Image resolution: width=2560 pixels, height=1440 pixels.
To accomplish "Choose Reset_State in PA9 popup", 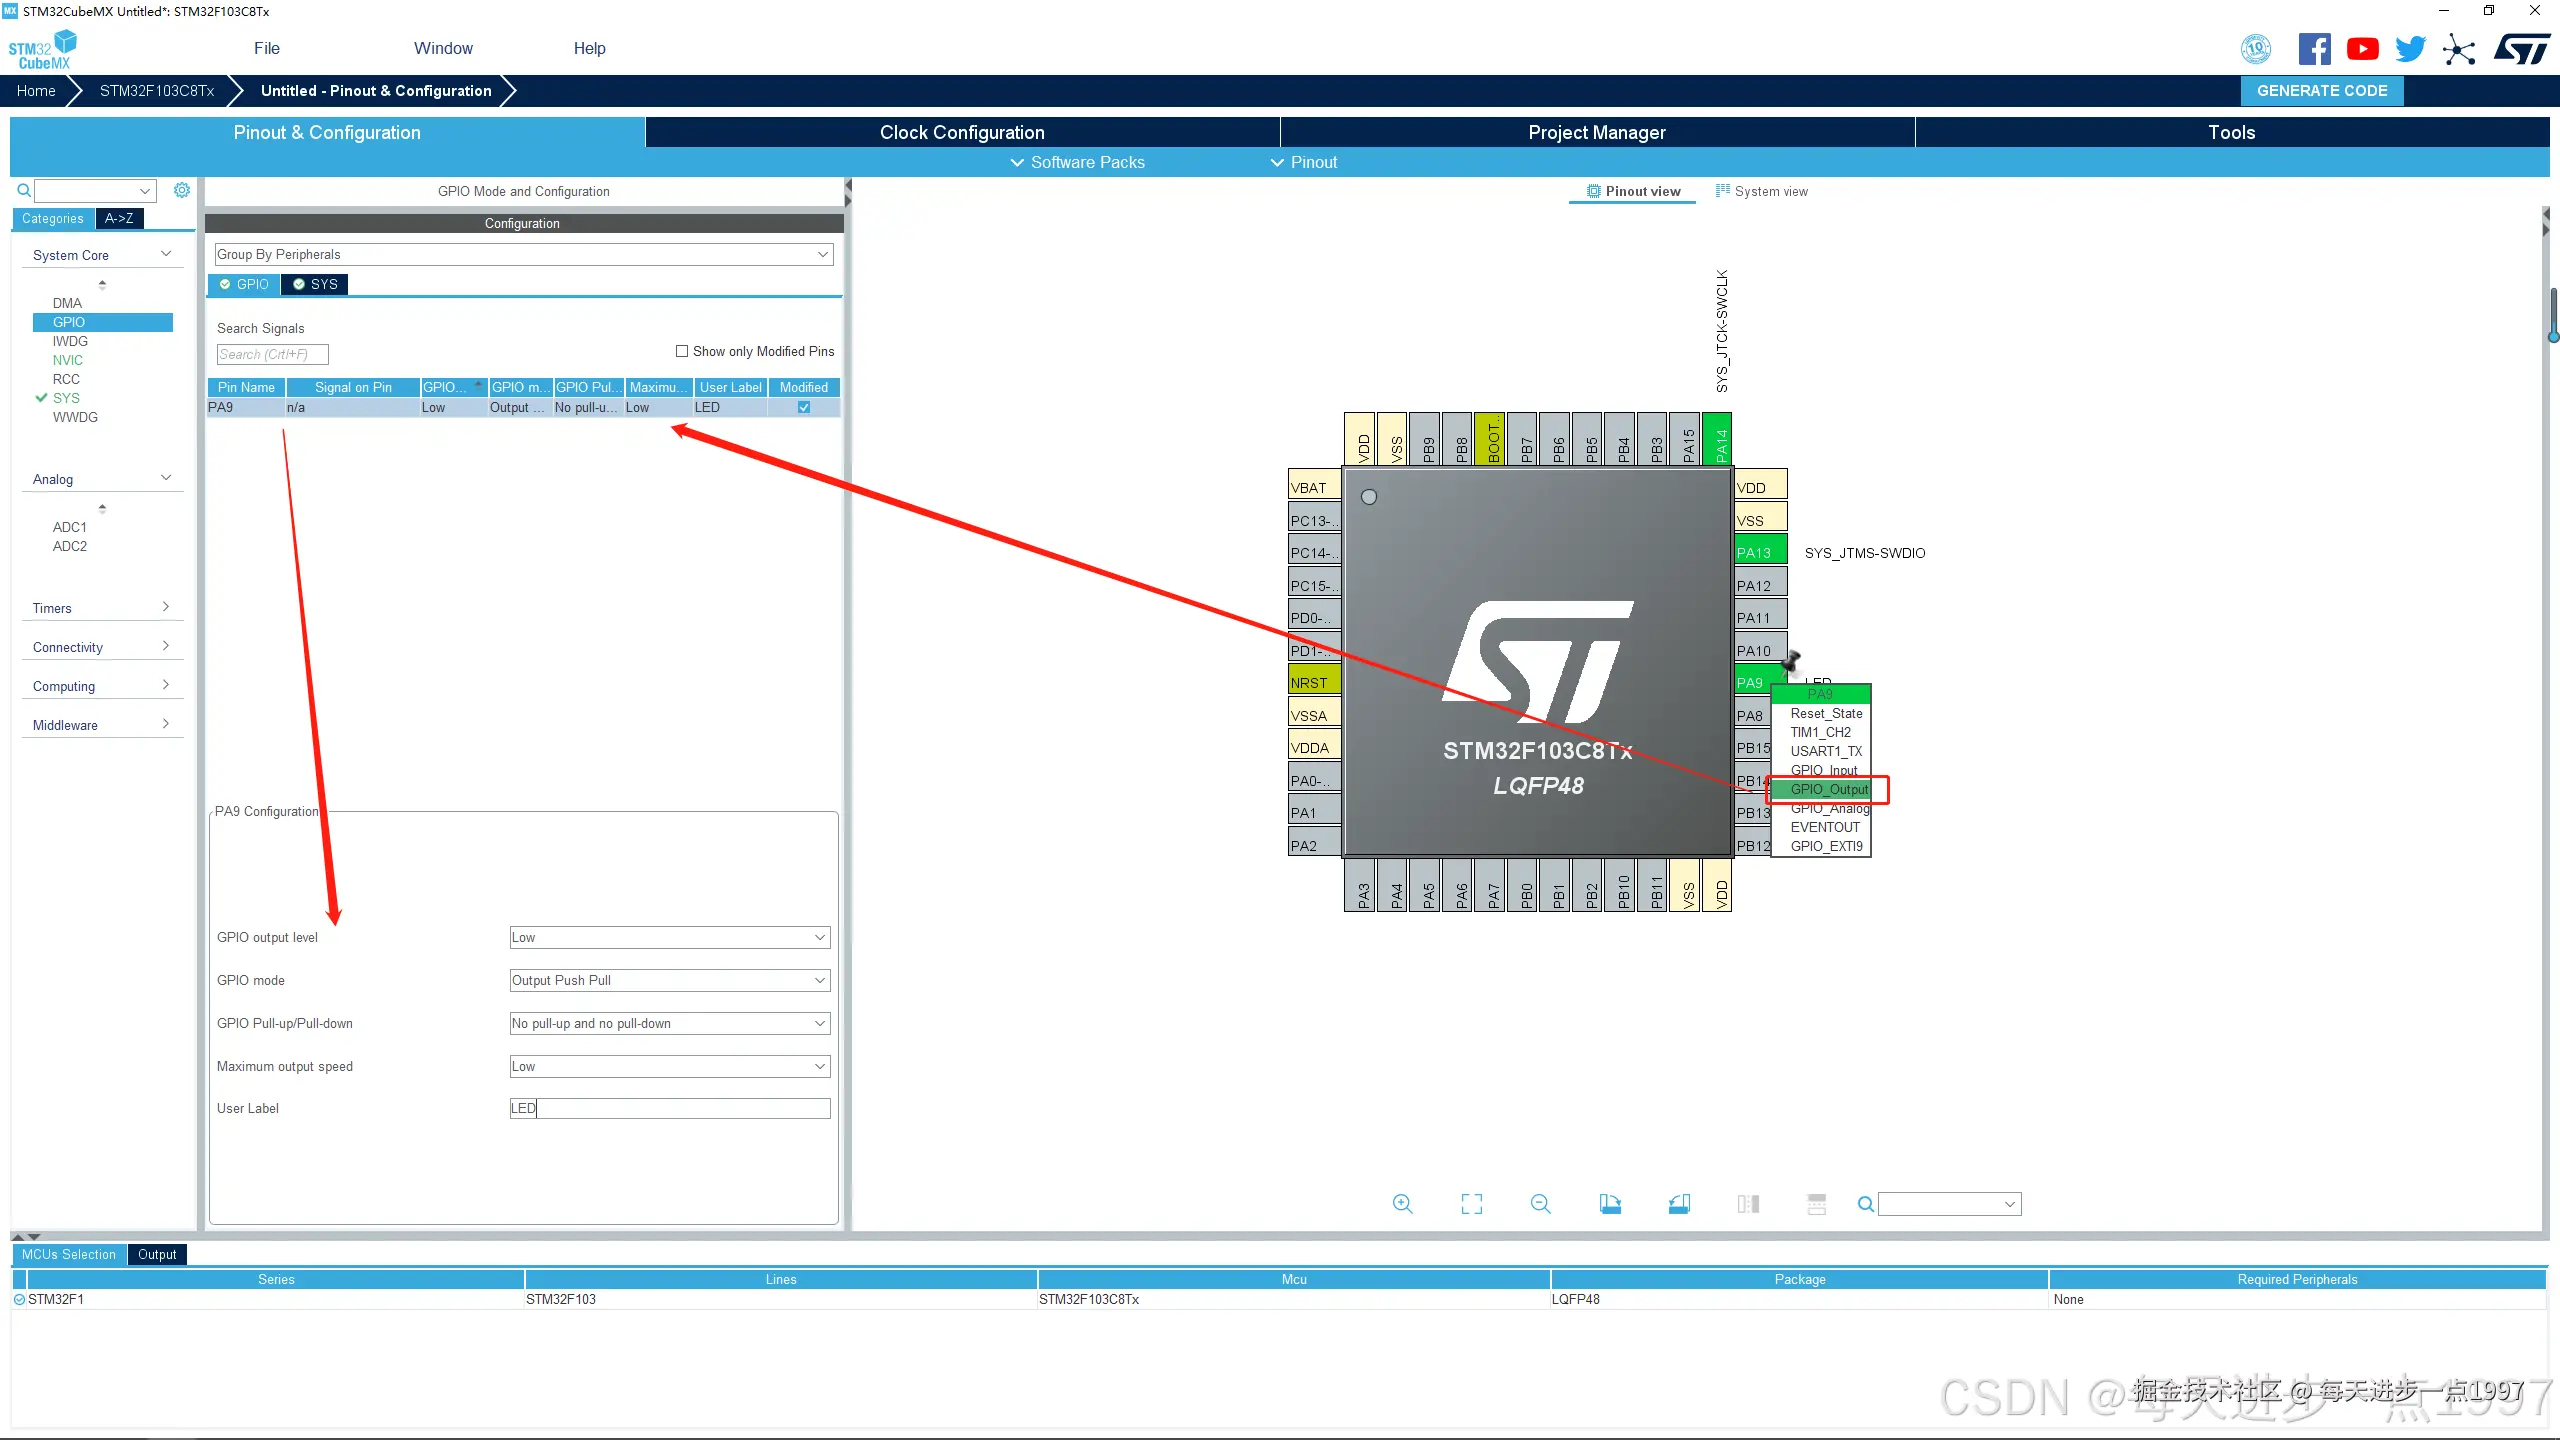I will tap(1826, 713).
